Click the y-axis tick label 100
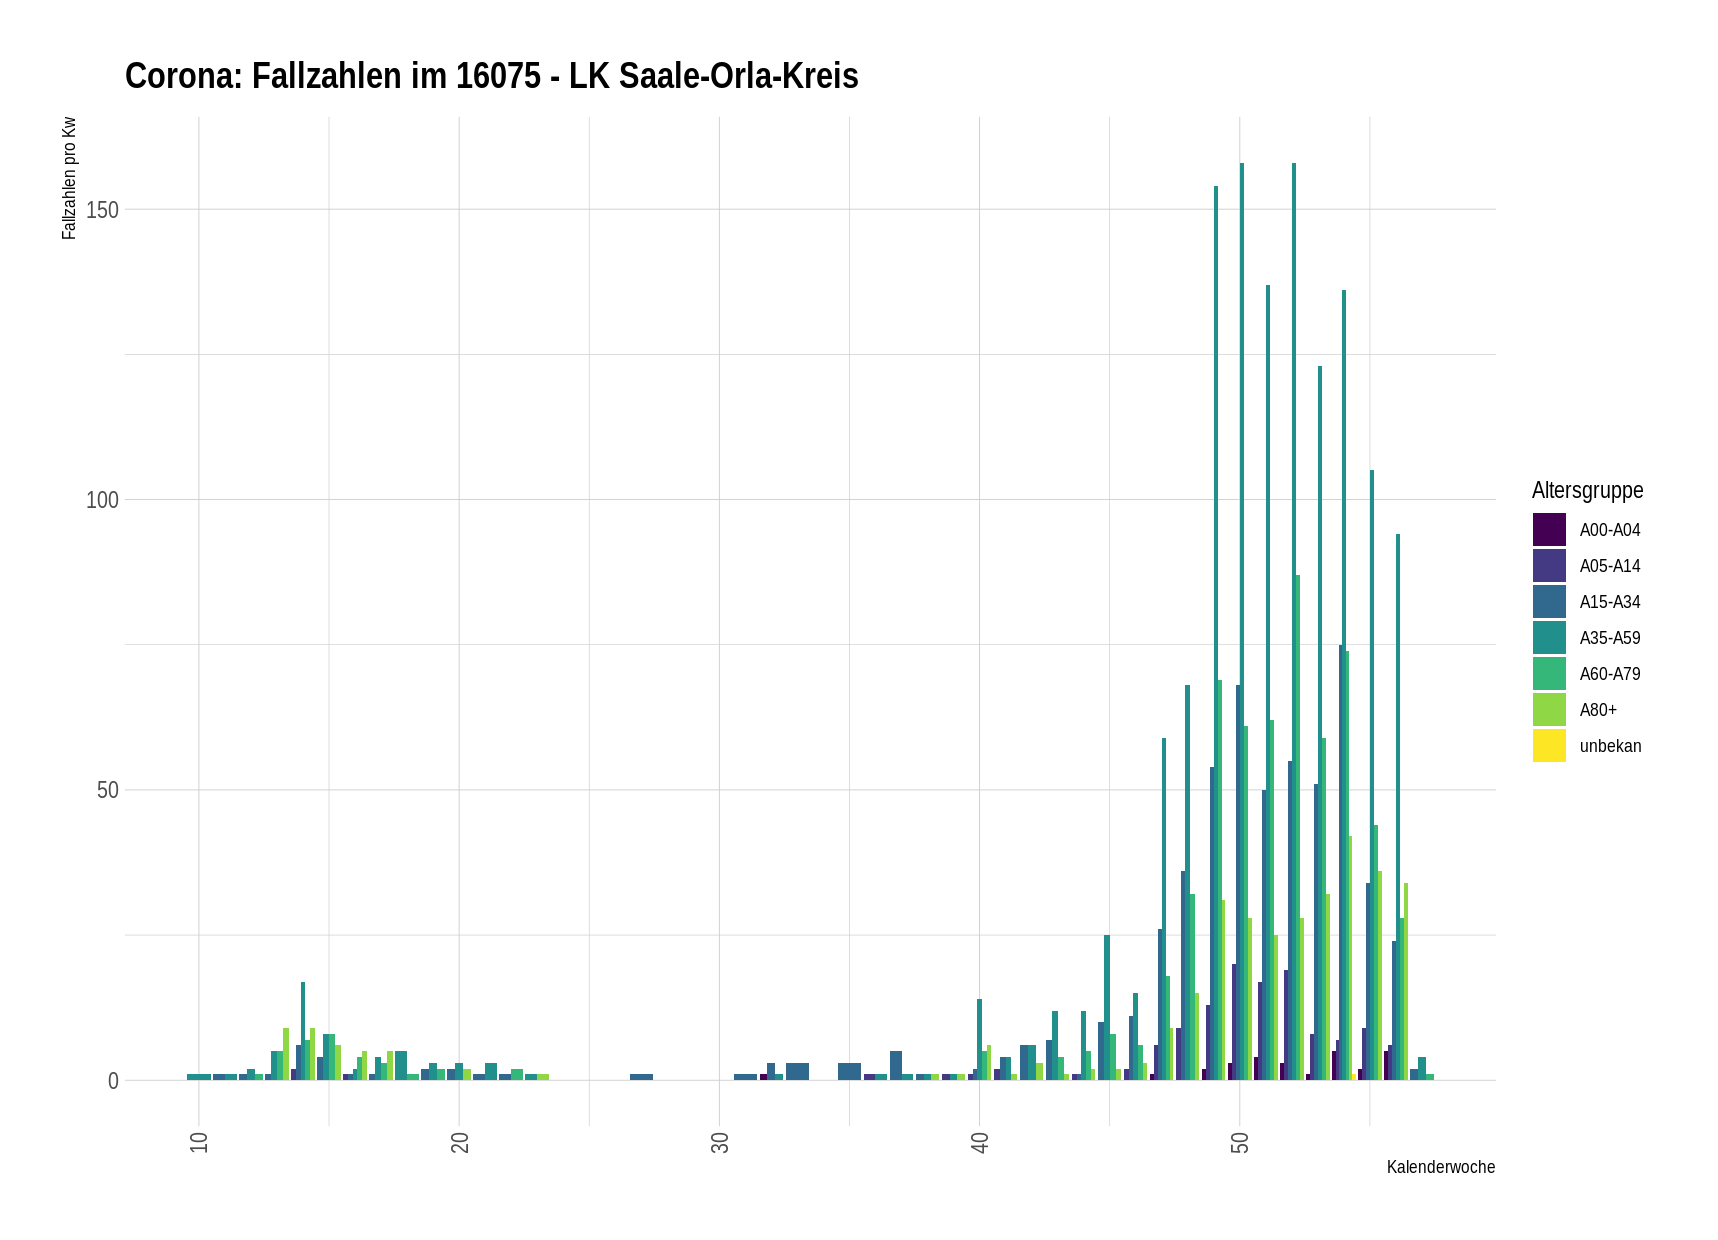Viewport: 1718px width, 1240px height. (102, 500)
